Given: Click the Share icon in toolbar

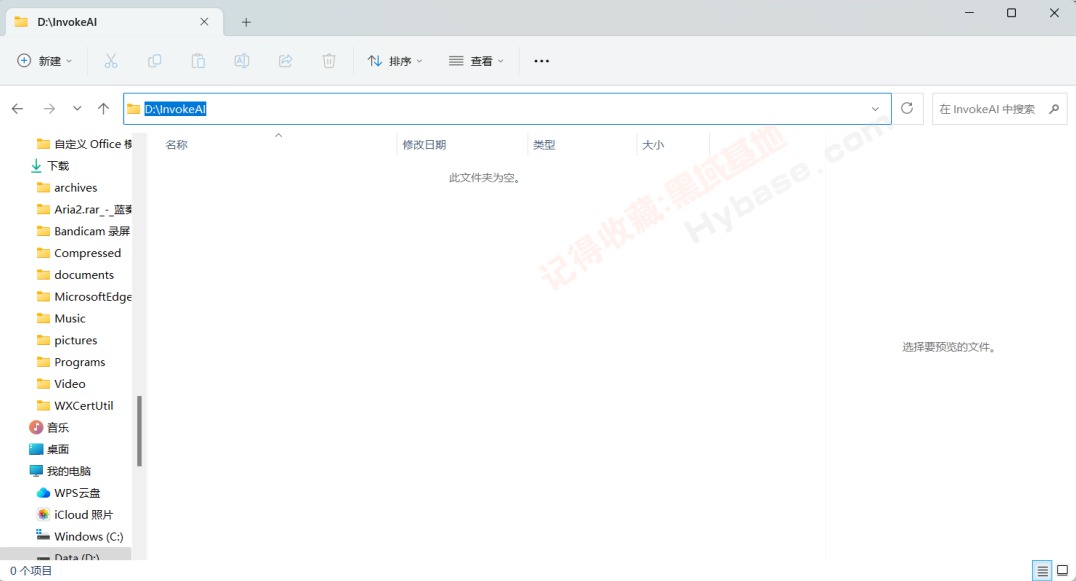Looking at the screenshot, I should click(x=285, y=61).
